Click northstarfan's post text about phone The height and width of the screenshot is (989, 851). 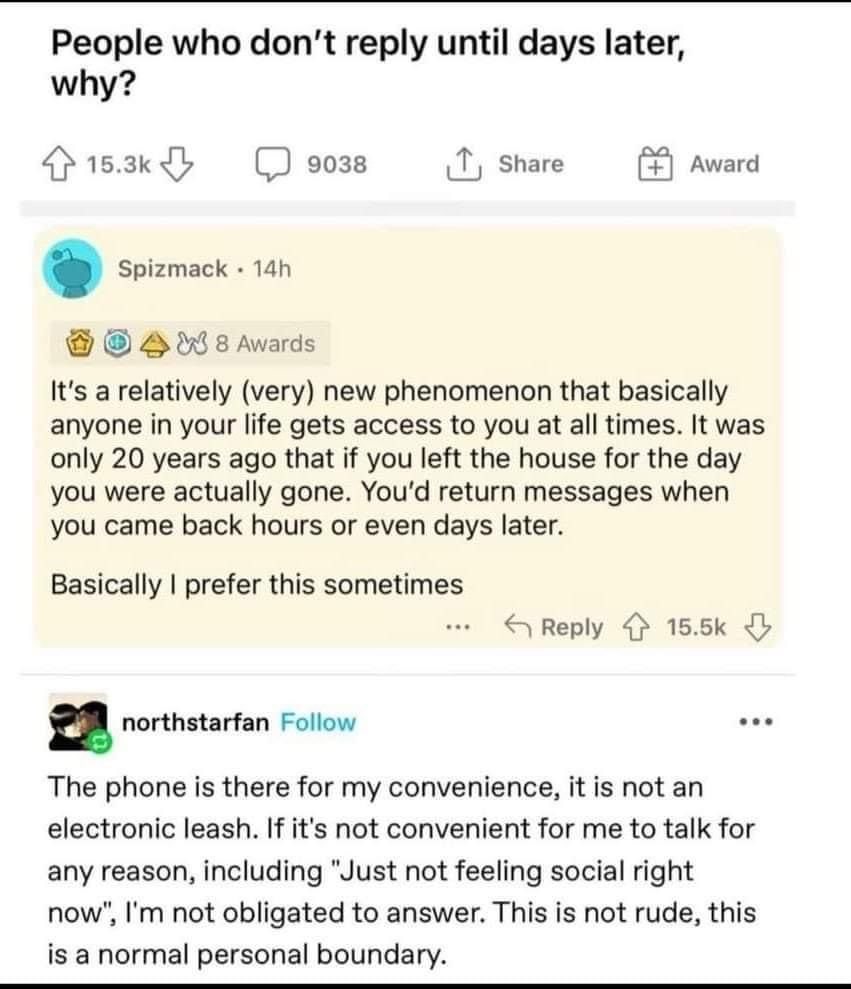402,871
